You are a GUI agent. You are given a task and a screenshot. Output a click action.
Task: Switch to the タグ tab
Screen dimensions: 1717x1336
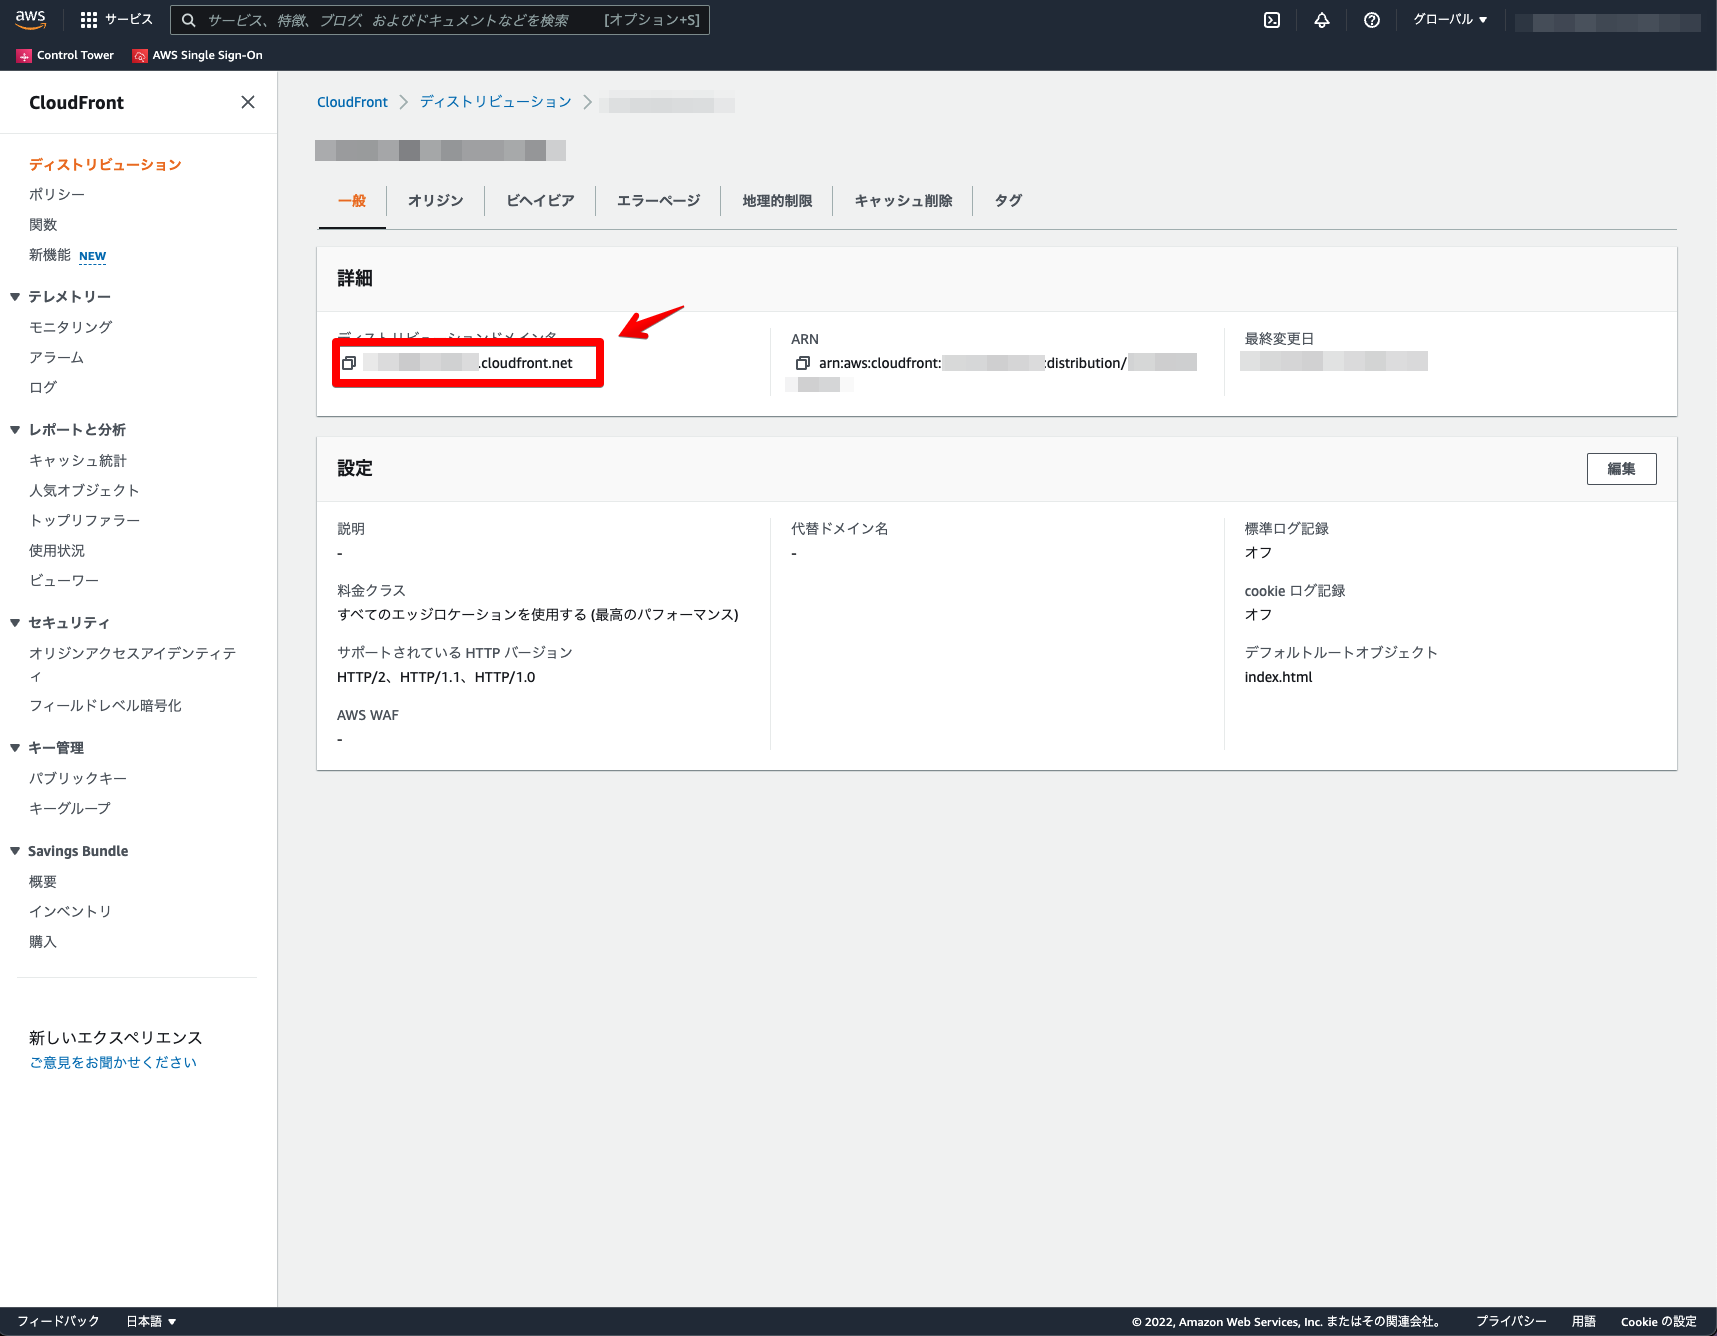click(x=1008, y=201)
